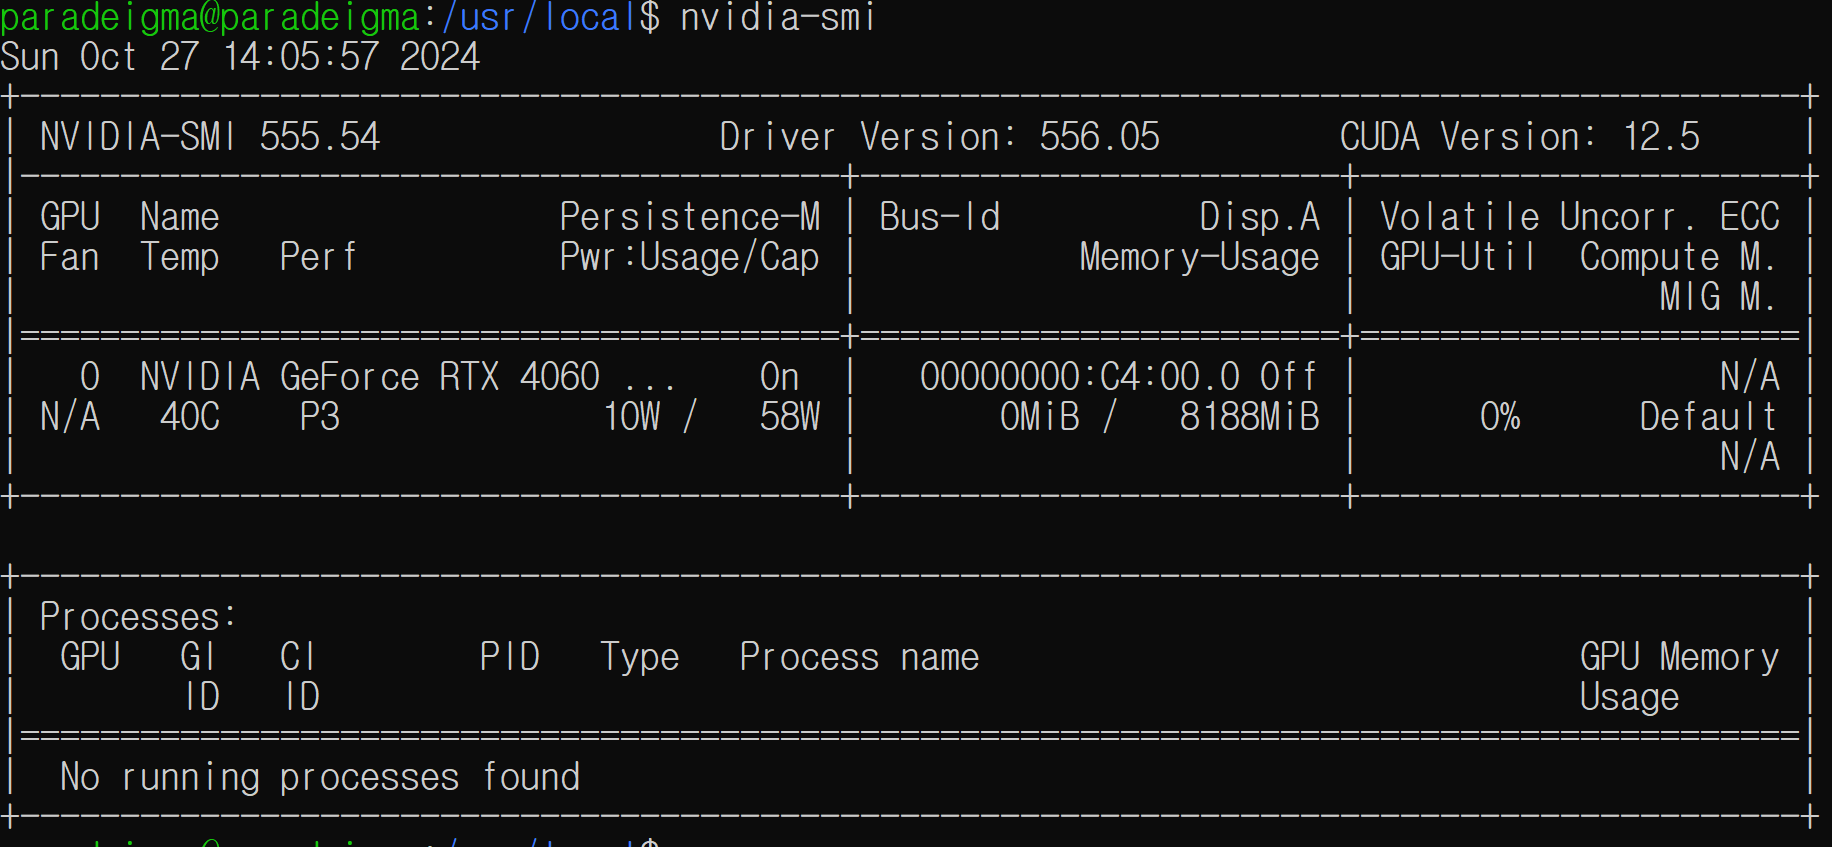Click the "Persistence-M" column header
Screen dimensions: 1832x847
[690, 217]
